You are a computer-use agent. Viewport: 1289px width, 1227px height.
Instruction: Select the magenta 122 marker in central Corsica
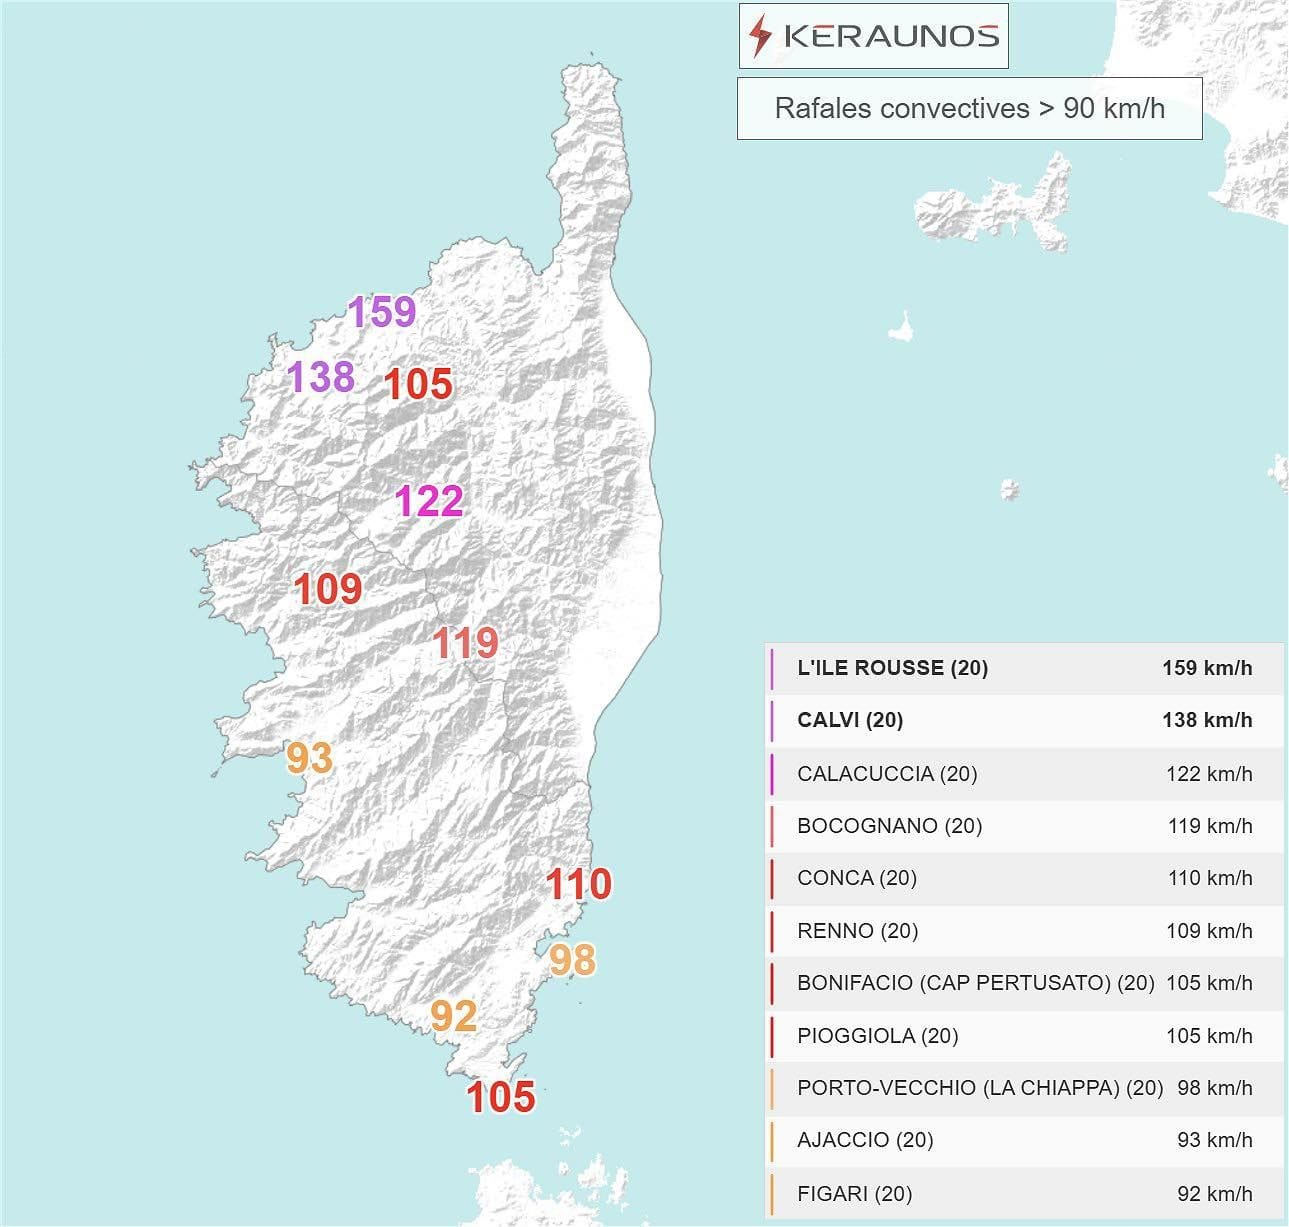[x=429, y=501]
